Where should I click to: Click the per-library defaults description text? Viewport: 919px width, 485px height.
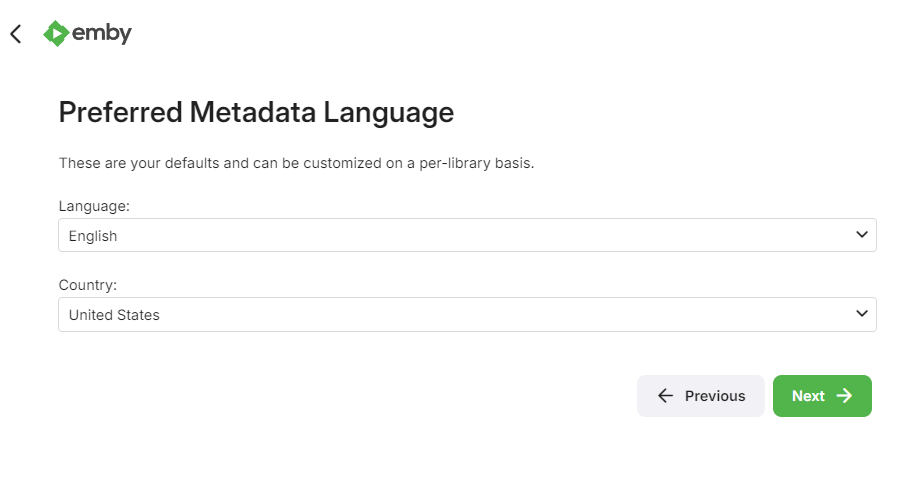(296, 163)
